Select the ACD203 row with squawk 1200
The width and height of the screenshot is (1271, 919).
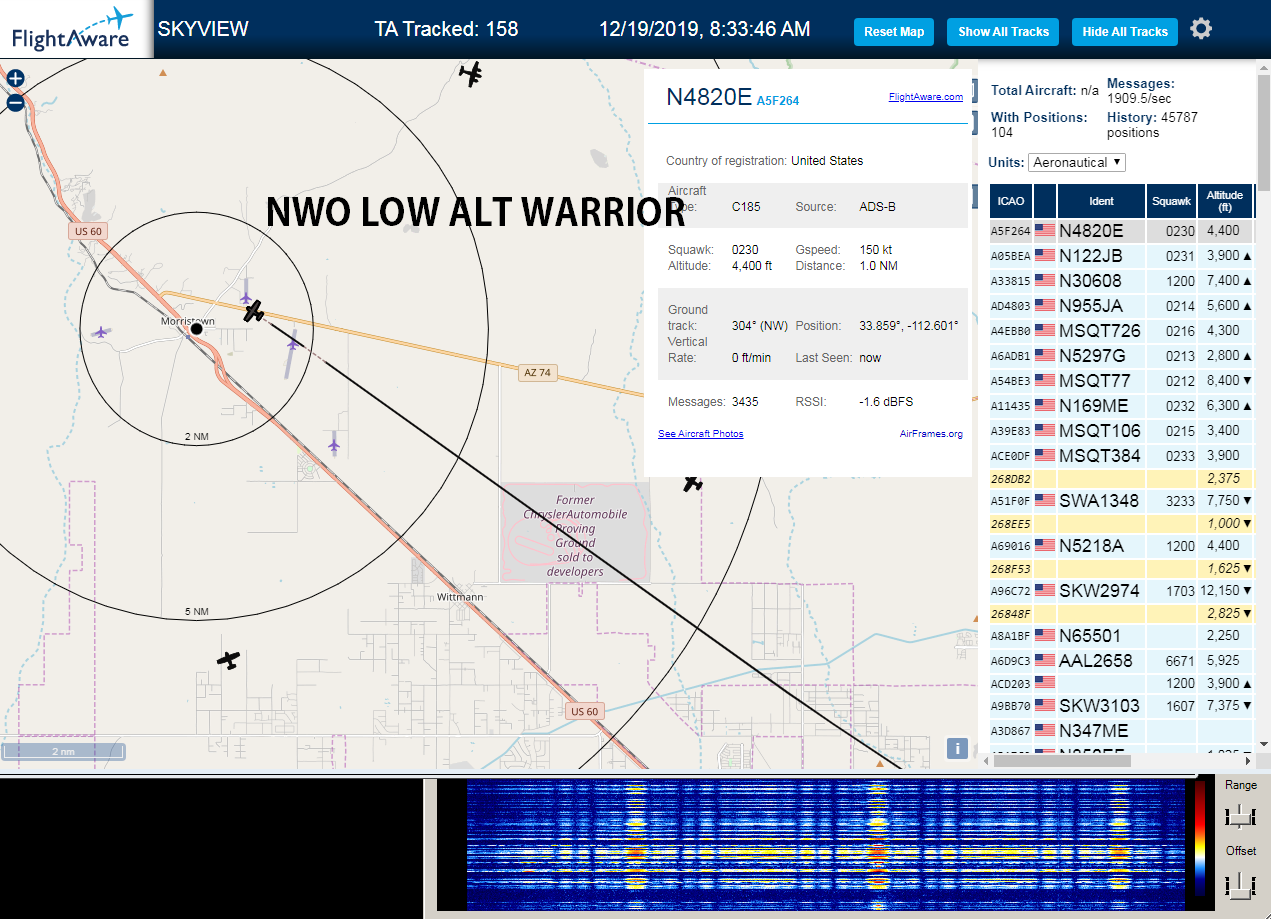click(1122, 683)
